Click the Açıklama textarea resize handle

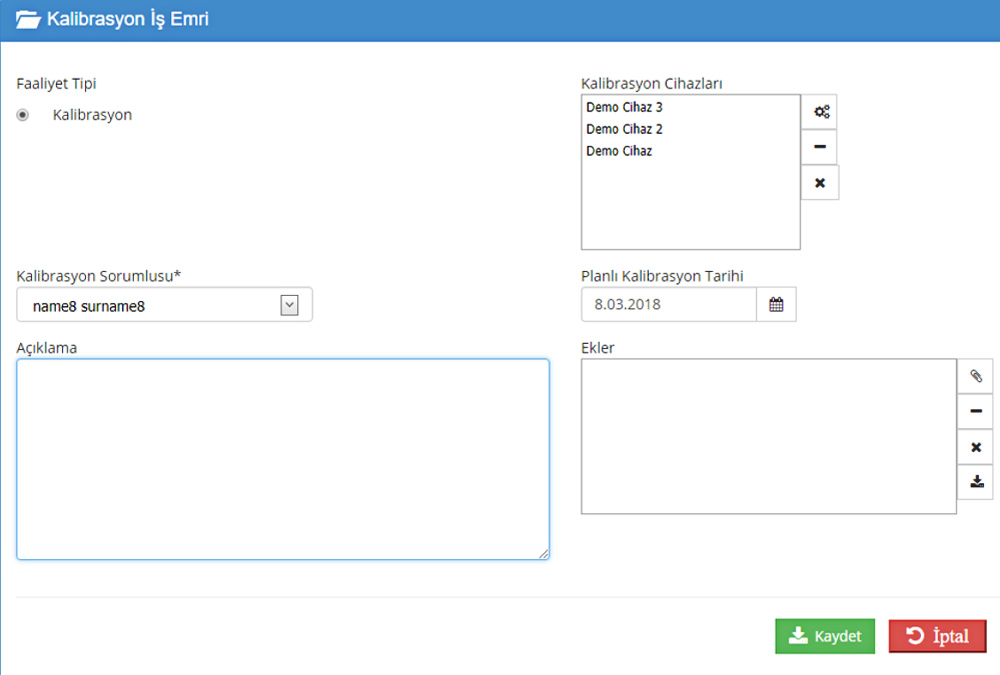coord(543,553)
